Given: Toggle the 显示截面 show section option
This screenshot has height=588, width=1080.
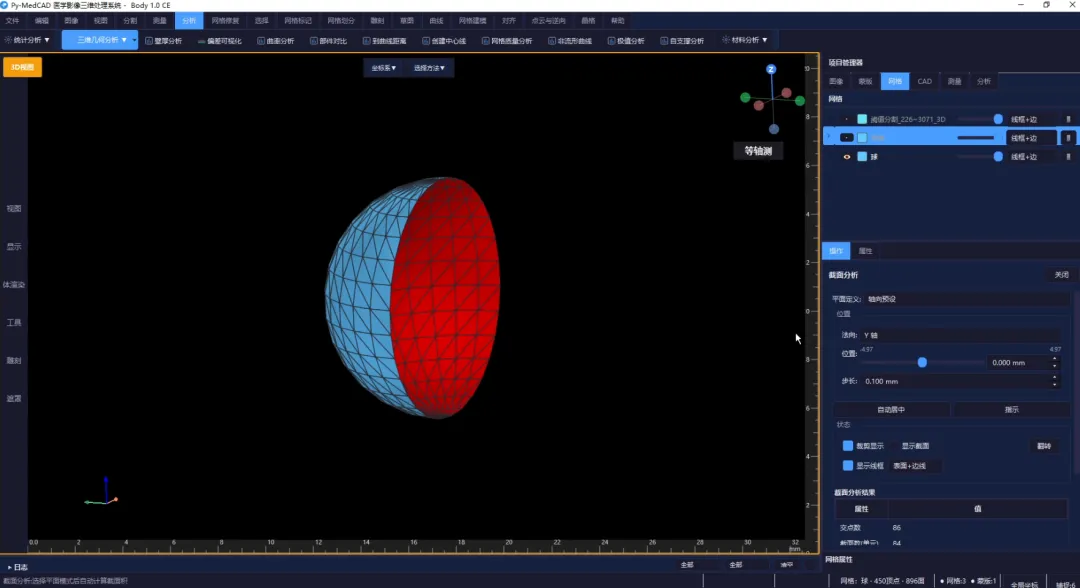Looking at the screenshot, I should [915, 445].
